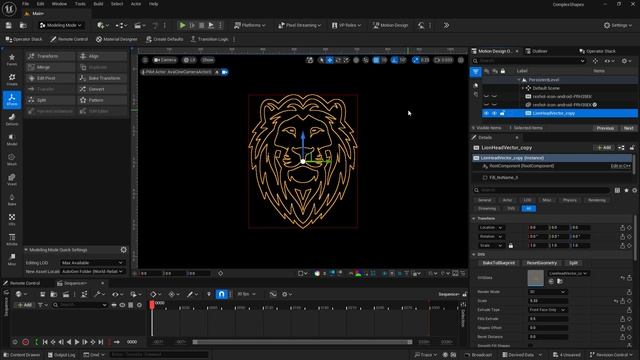Open the Build menu
This screenshot has height=360, width=640.
pos(98,4)
